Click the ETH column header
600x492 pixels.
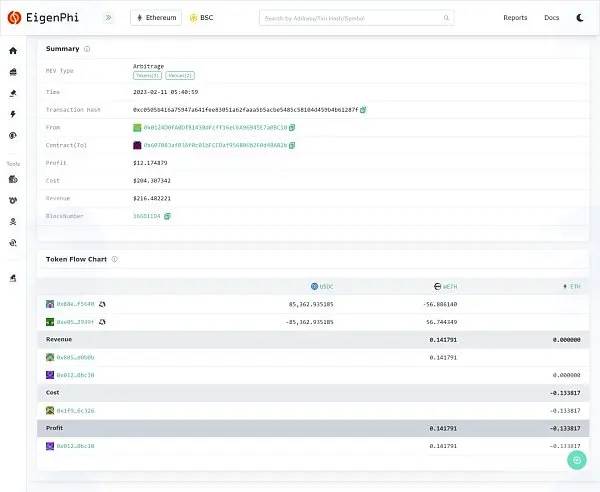pos(572,286)
